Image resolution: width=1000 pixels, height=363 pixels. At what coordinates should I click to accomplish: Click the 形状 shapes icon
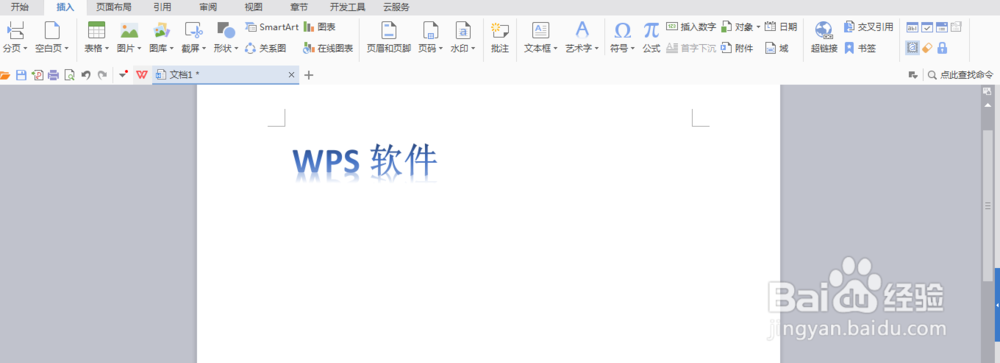226,30
